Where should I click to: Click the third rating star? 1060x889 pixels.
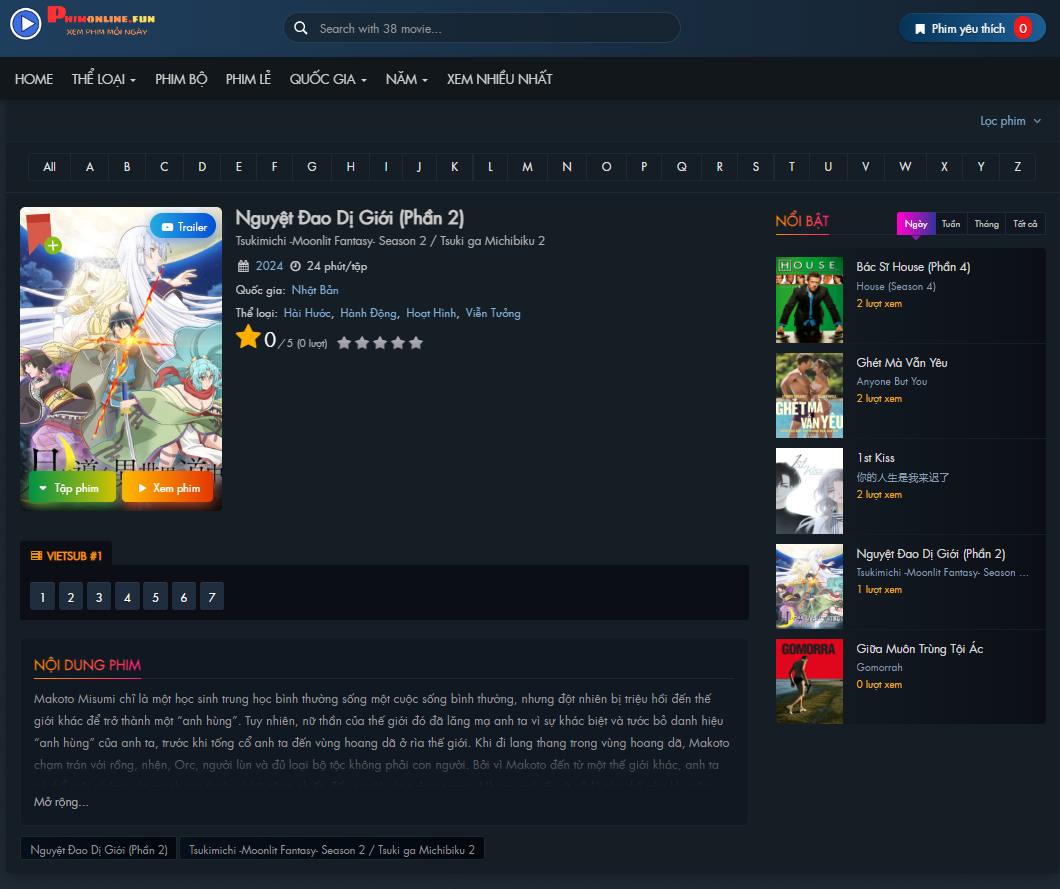coord(380,343)
